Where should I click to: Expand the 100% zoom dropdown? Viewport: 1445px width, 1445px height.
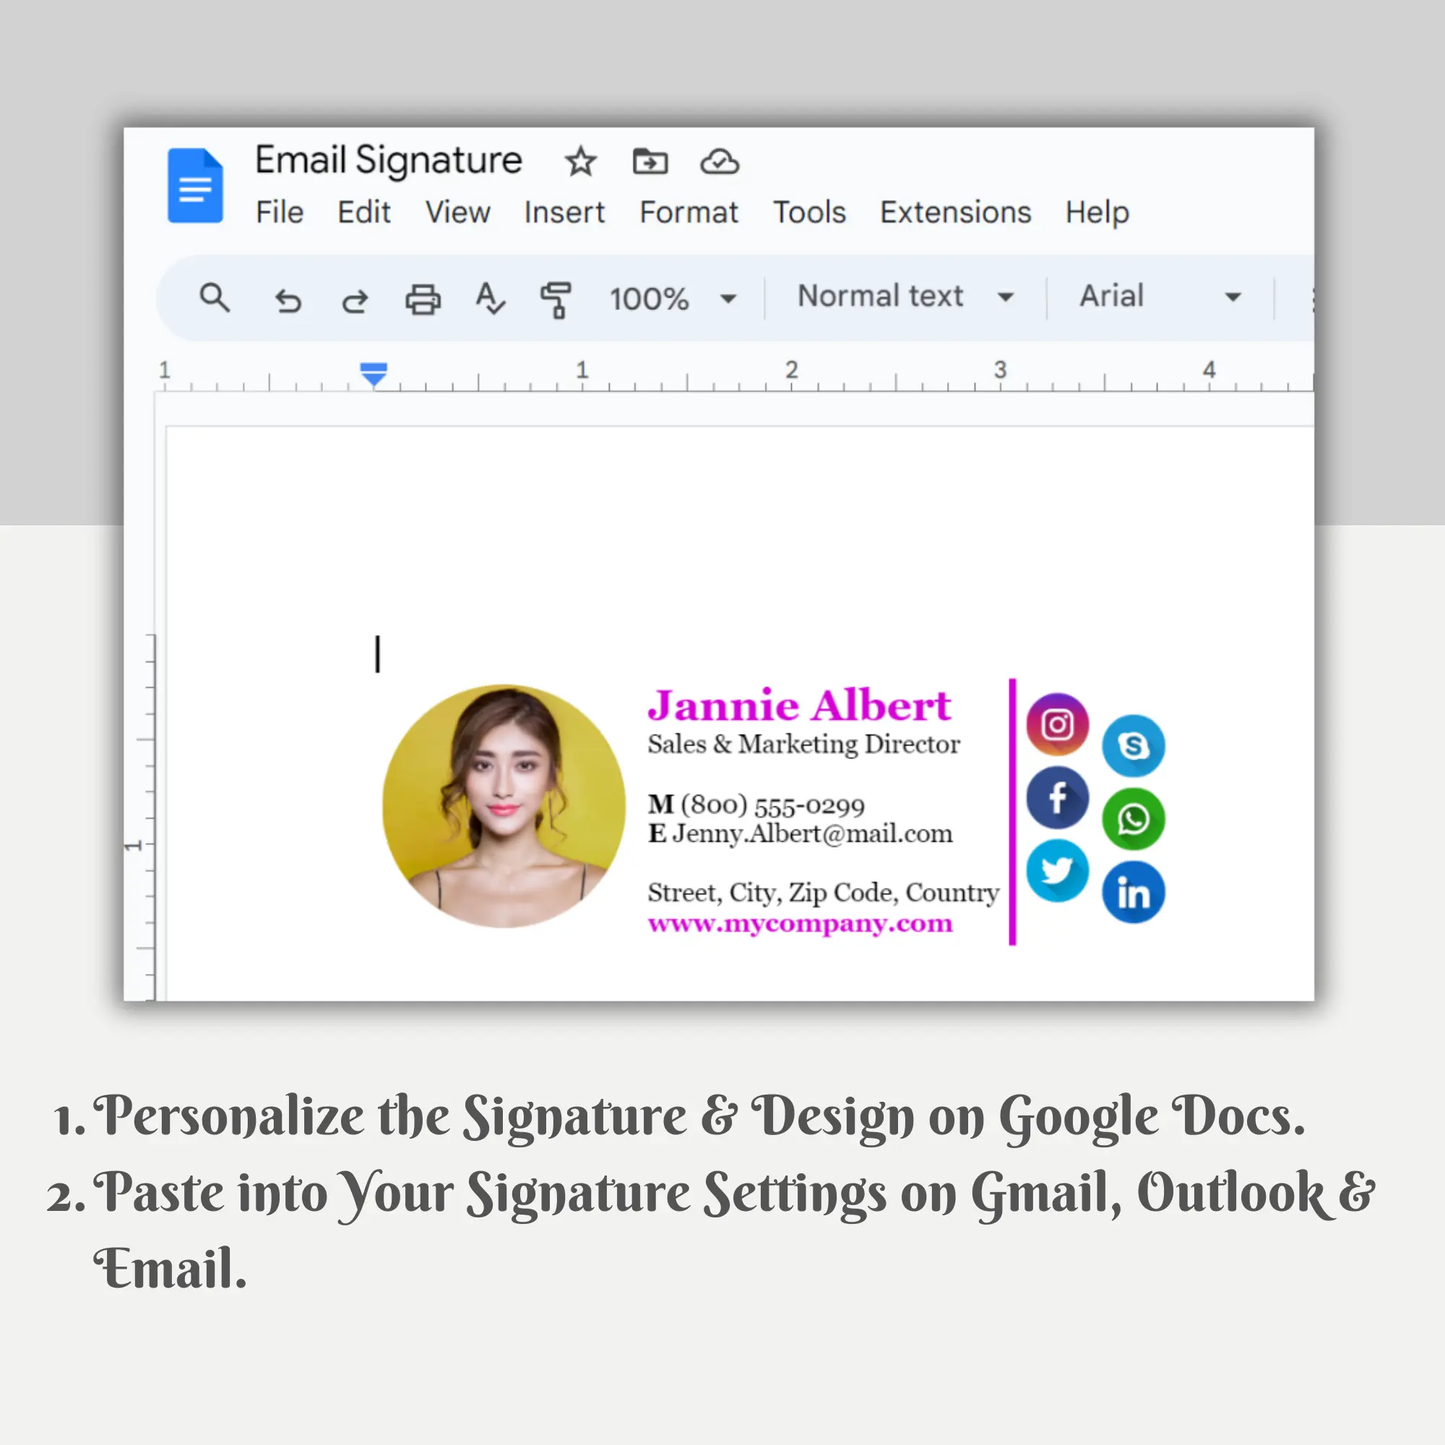tap(673, 298)
